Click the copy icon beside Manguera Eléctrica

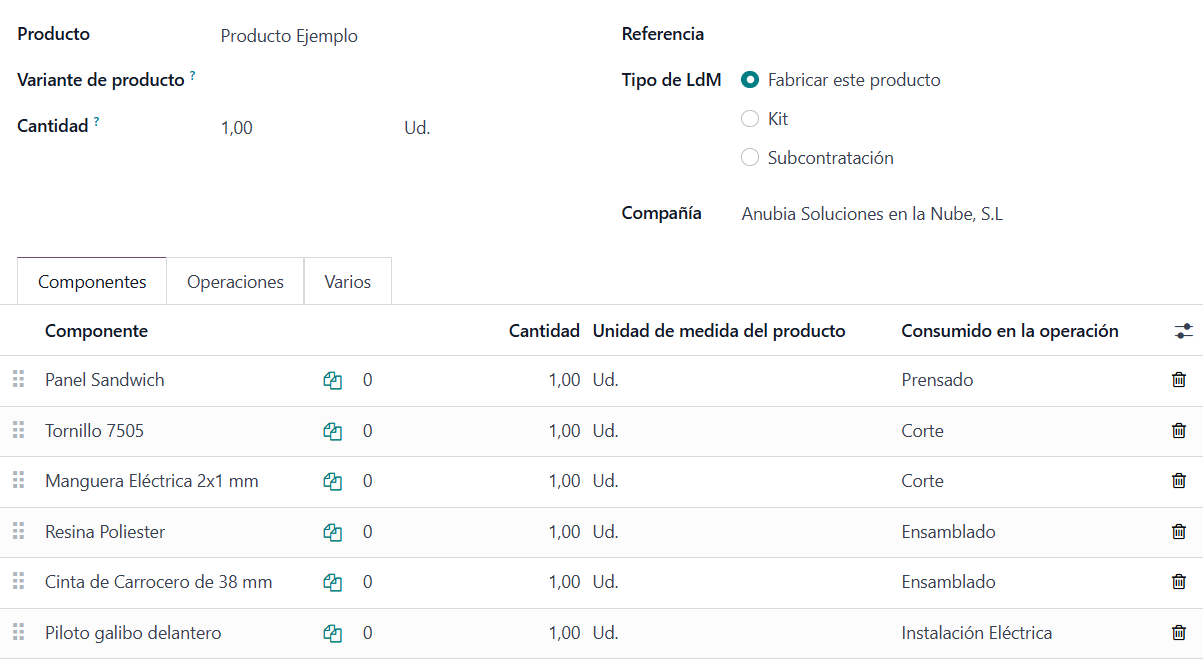pos(333,481)
